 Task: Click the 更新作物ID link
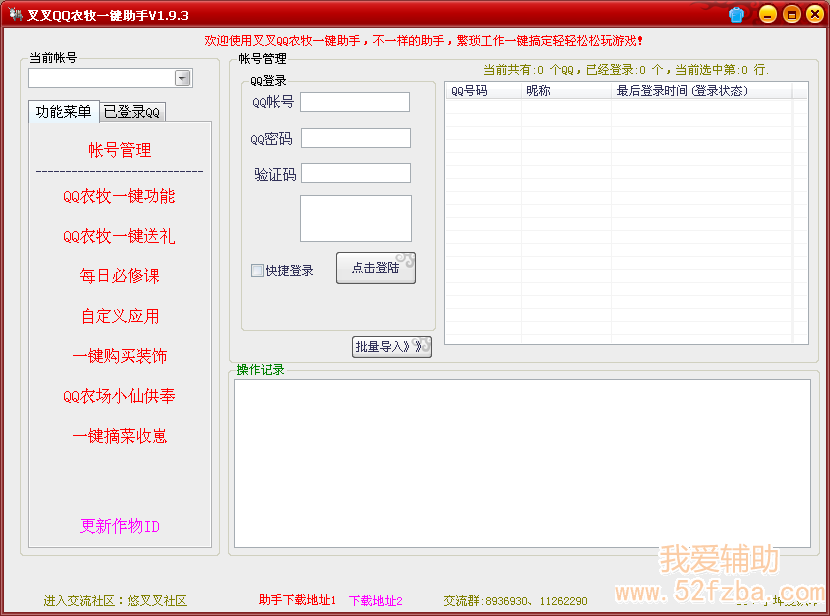point(120,526)
